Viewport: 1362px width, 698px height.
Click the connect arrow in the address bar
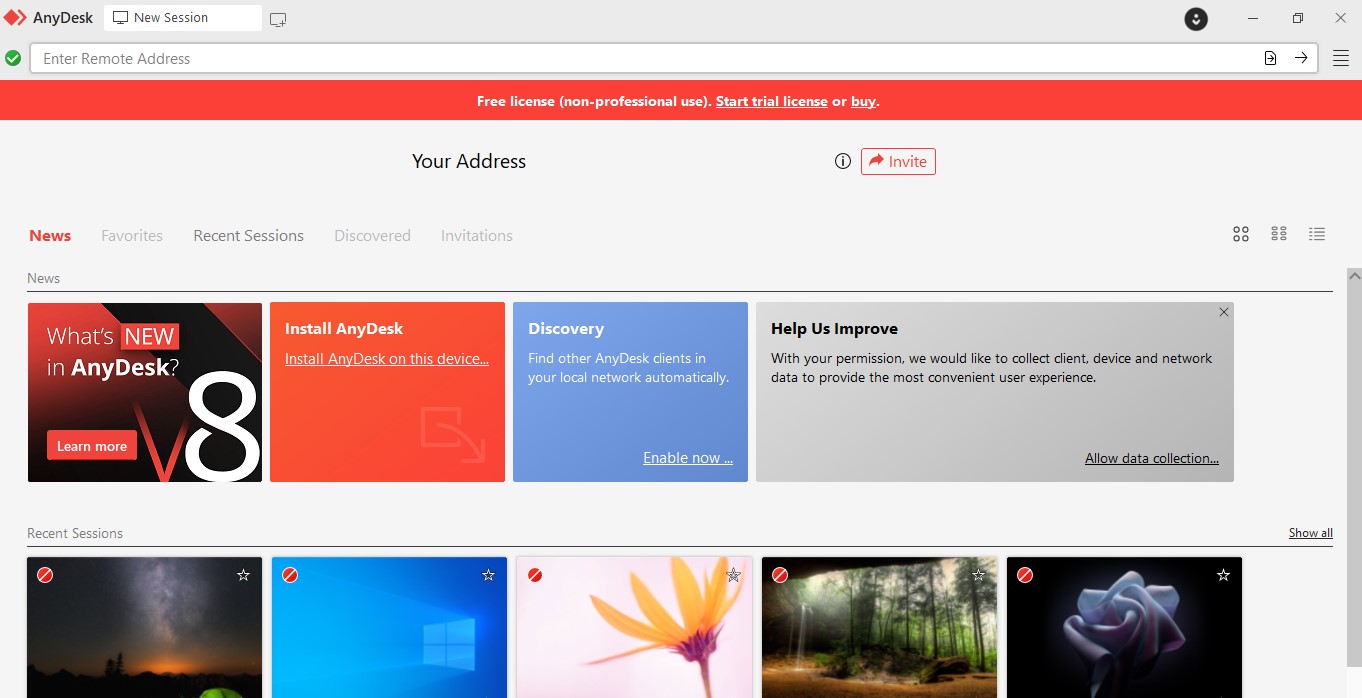[1301, 58]
